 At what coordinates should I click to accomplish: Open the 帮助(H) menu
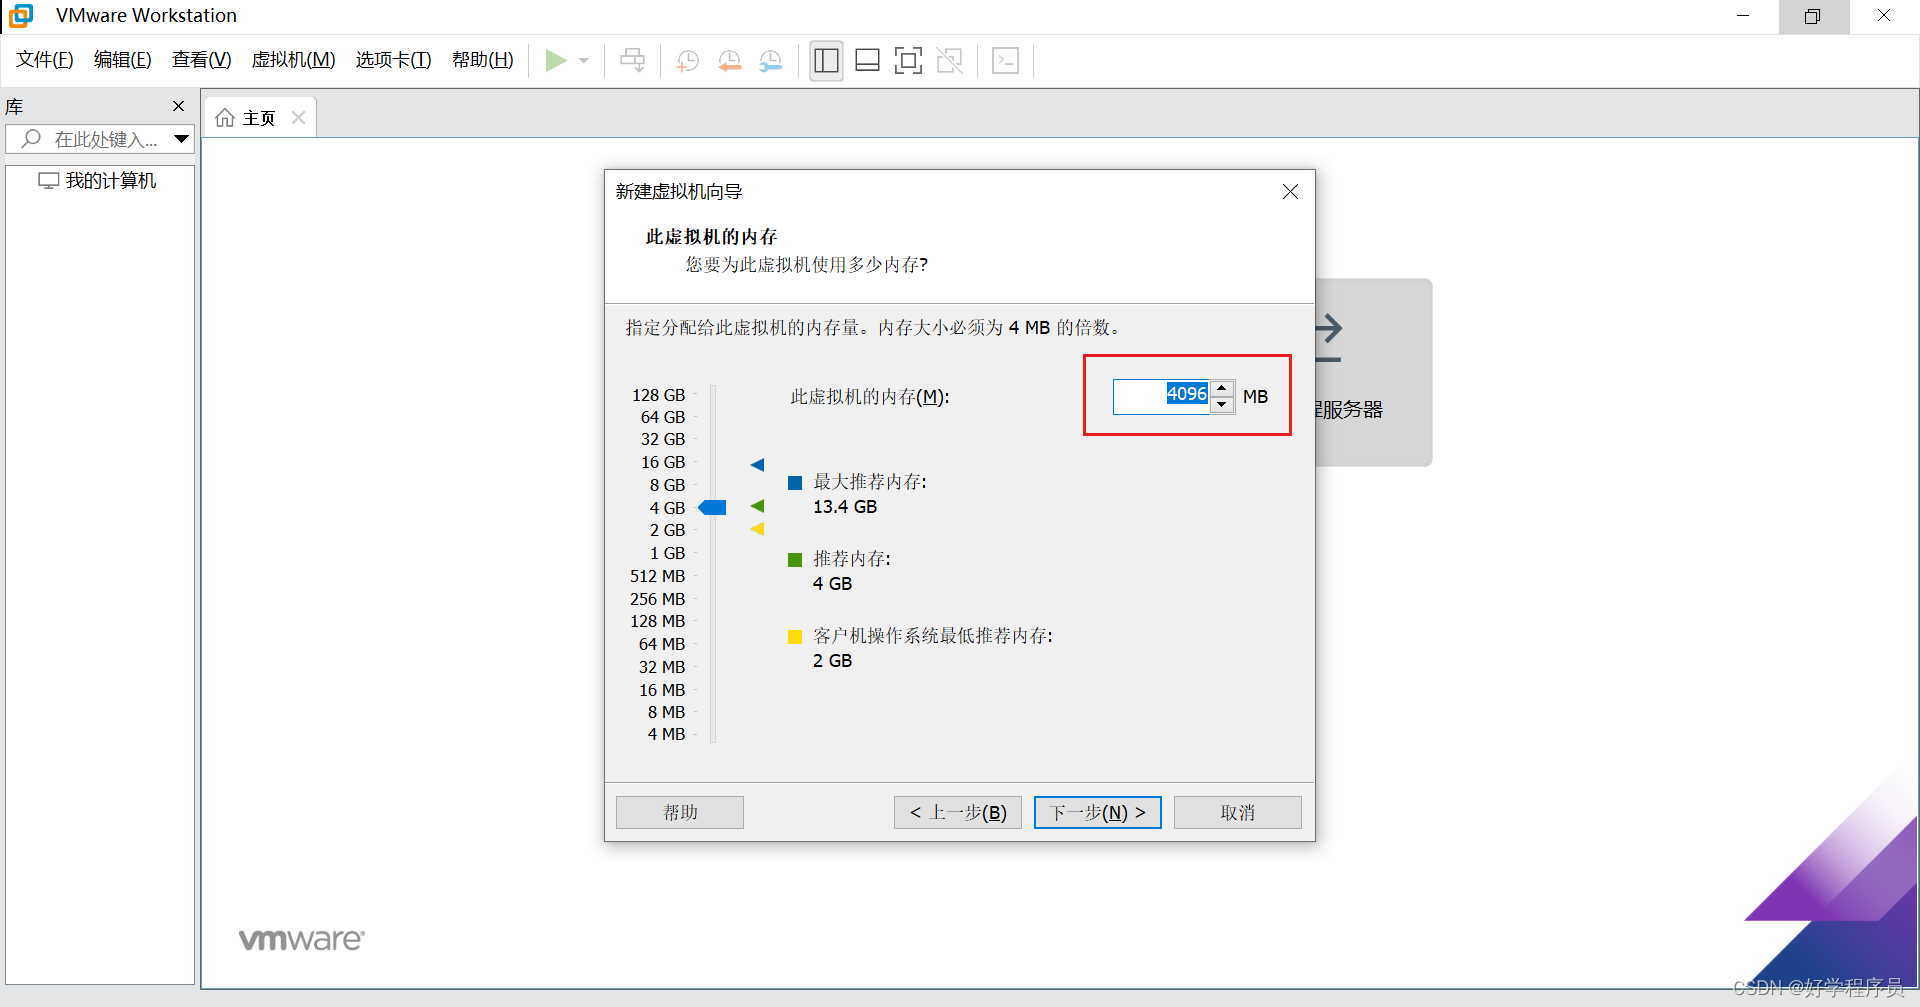(x=482, y=60)
